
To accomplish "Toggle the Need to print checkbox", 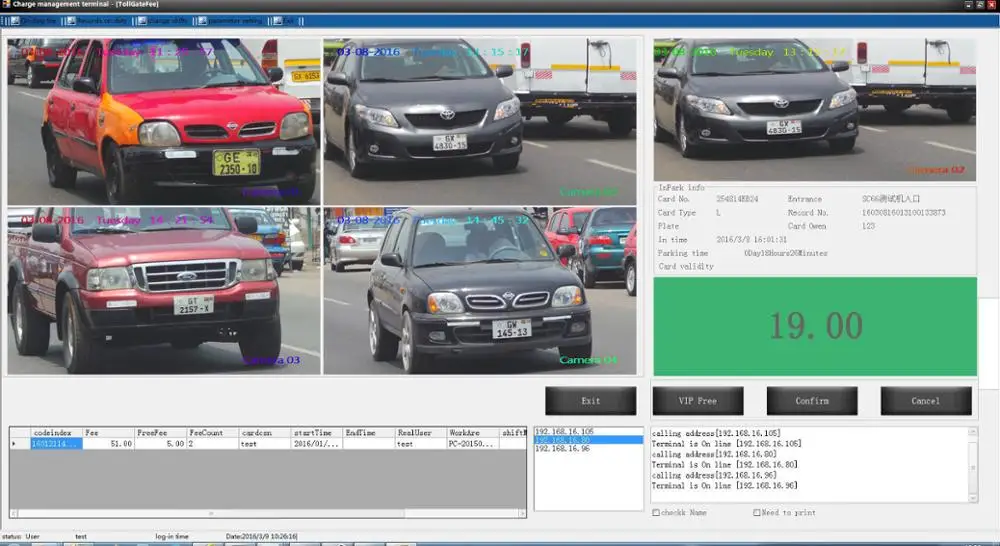I will click(x=757, y=513).
